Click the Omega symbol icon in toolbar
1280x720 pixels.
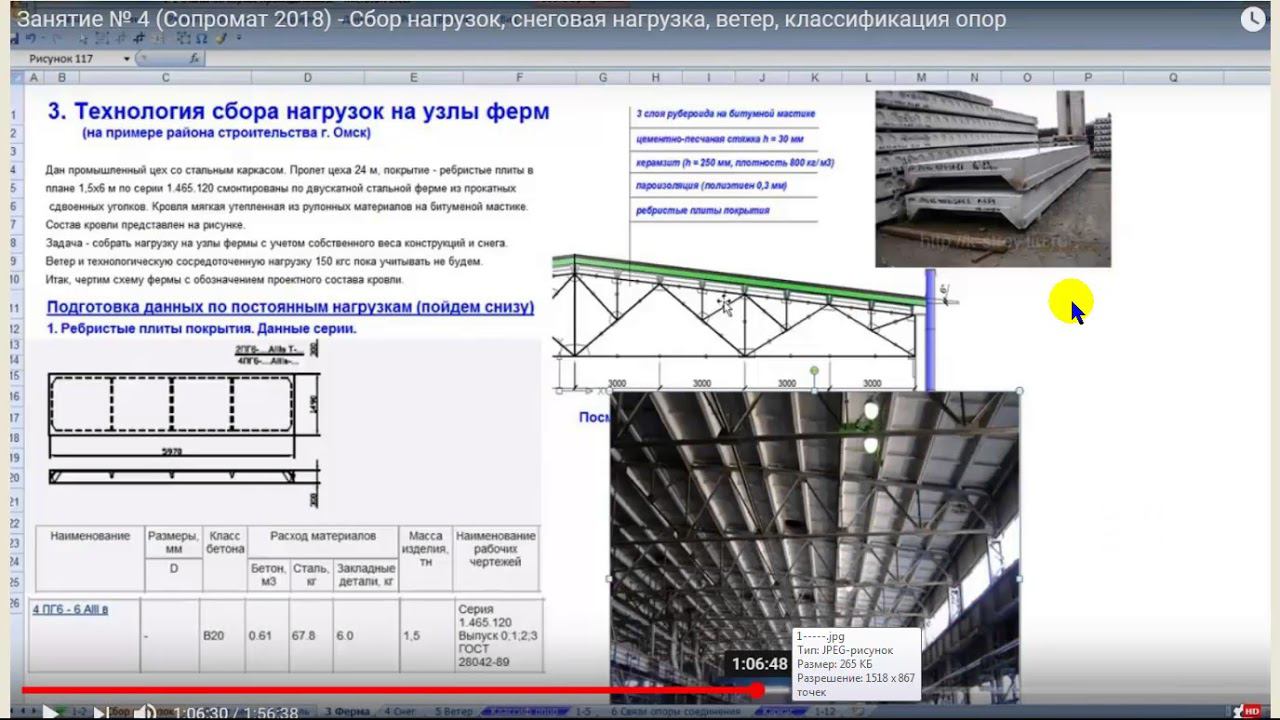pos(202,39)
